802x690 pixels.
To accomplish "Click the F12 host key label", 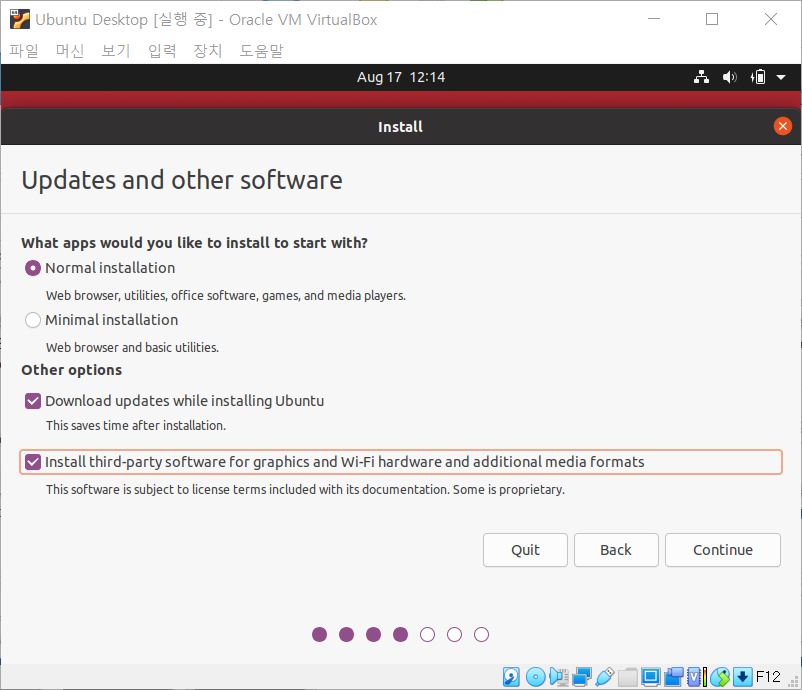I will (x=768, y=677).
